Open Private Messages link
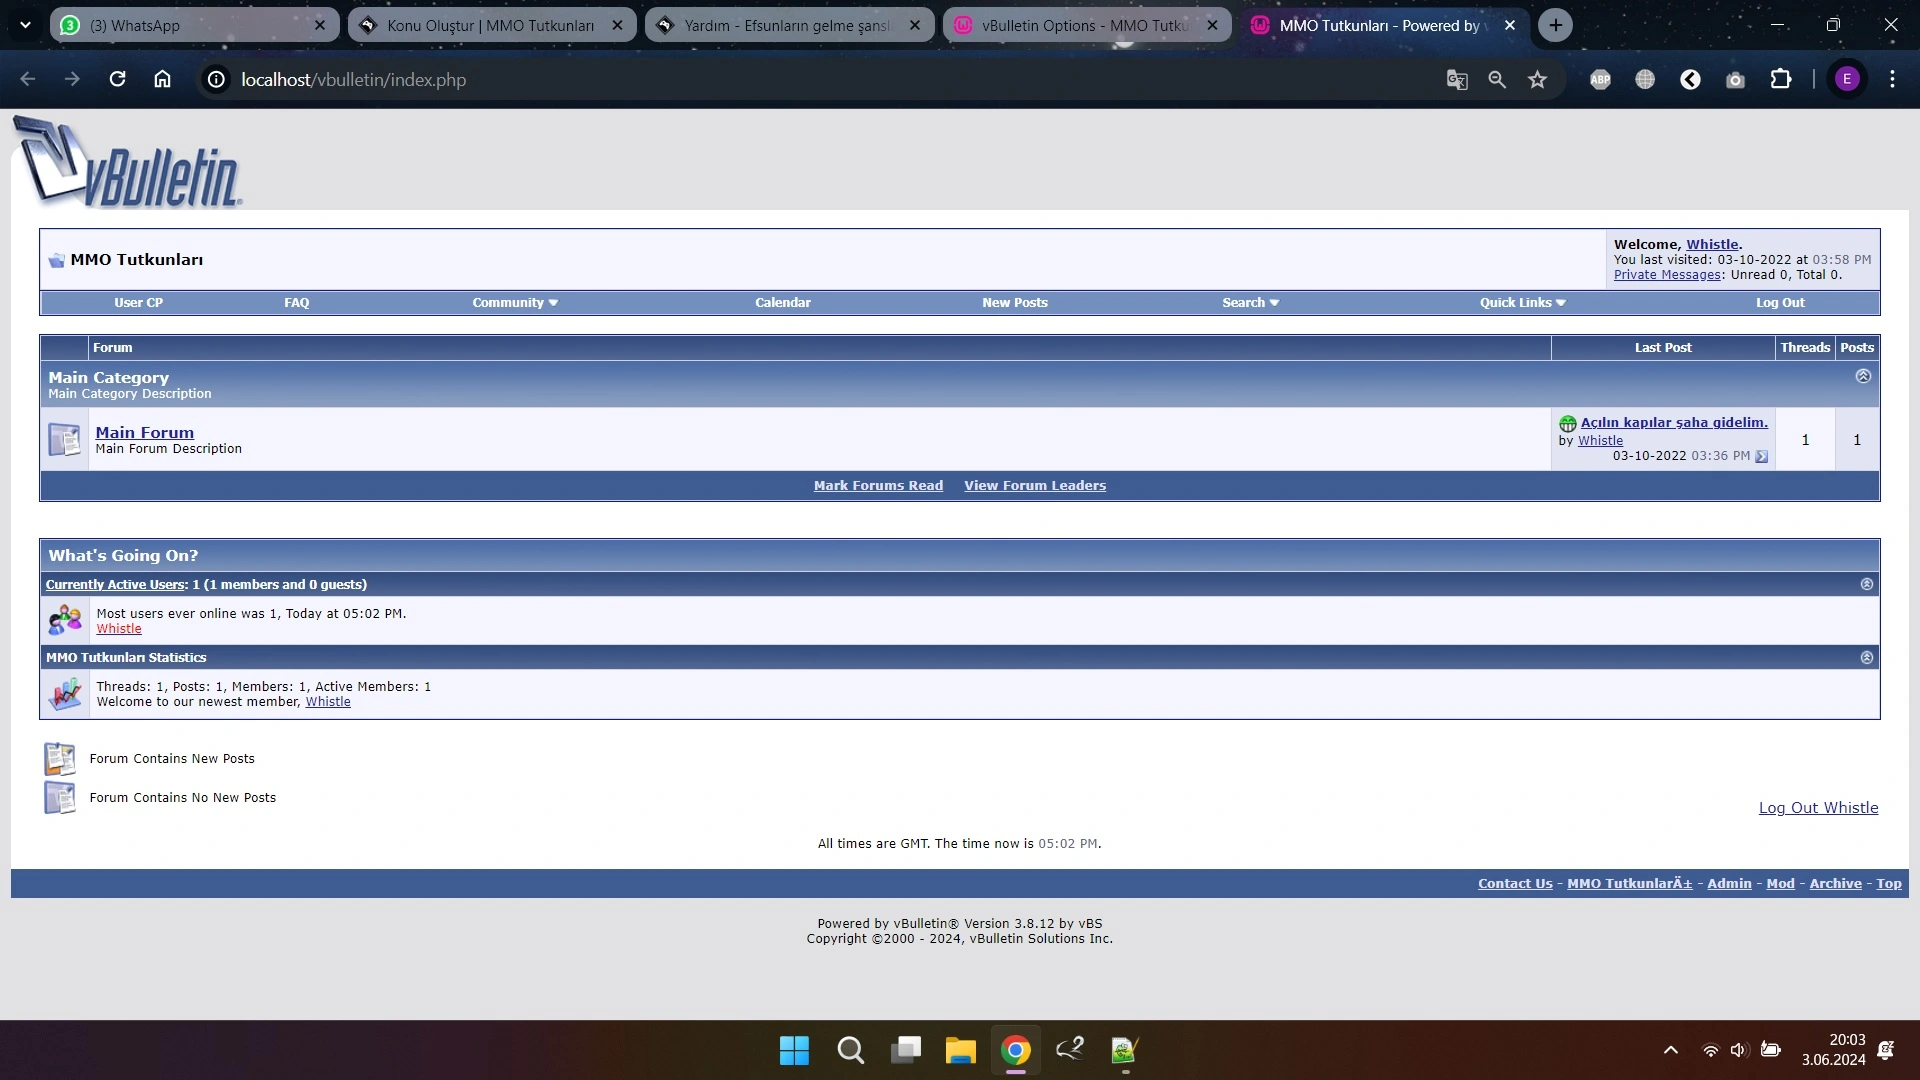 (1667, 275)
